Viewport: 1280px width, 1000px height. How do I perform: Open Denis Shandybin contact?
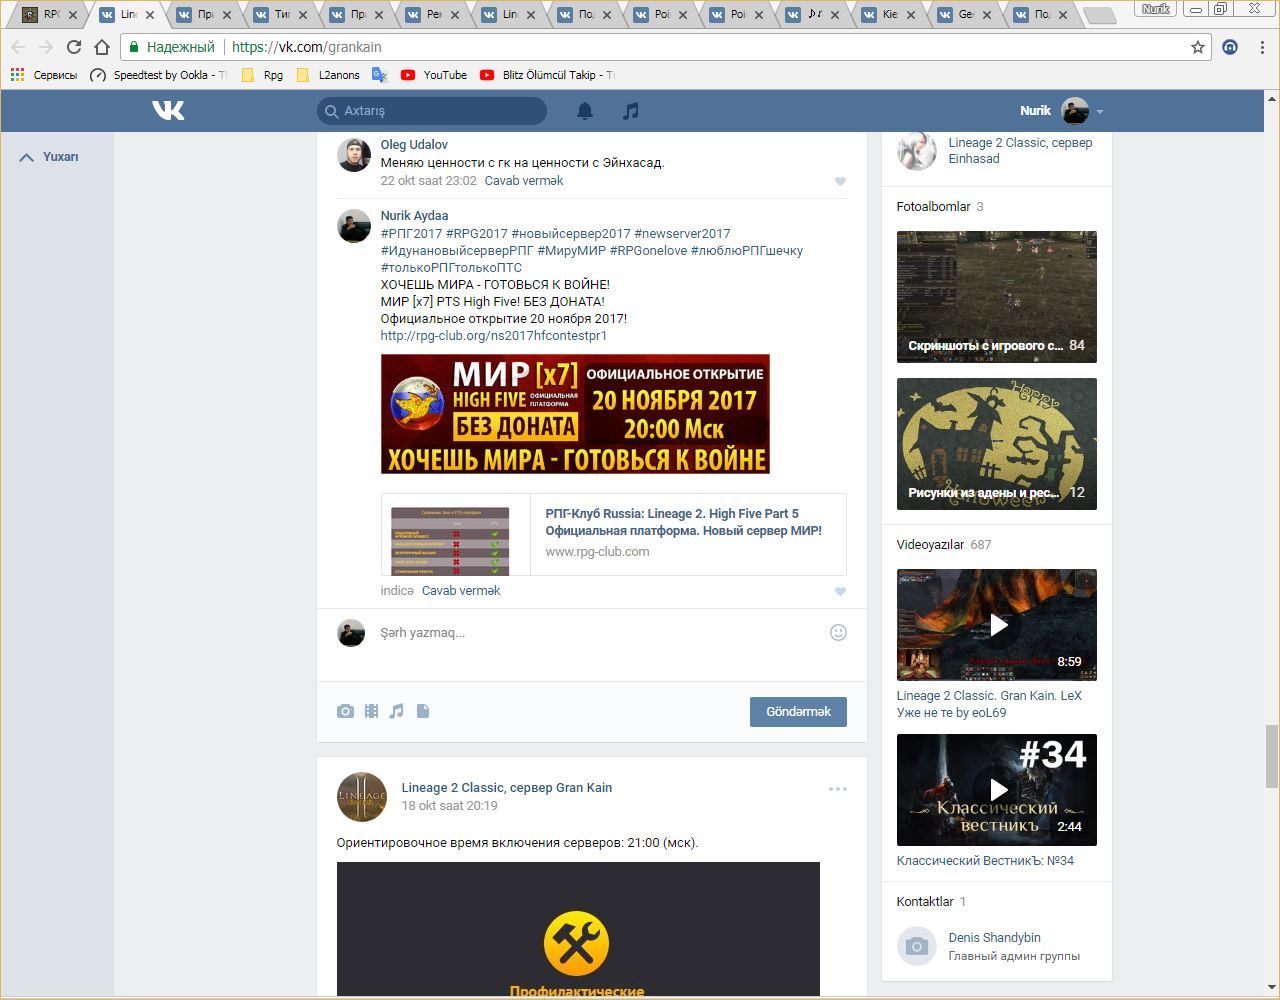994,938
